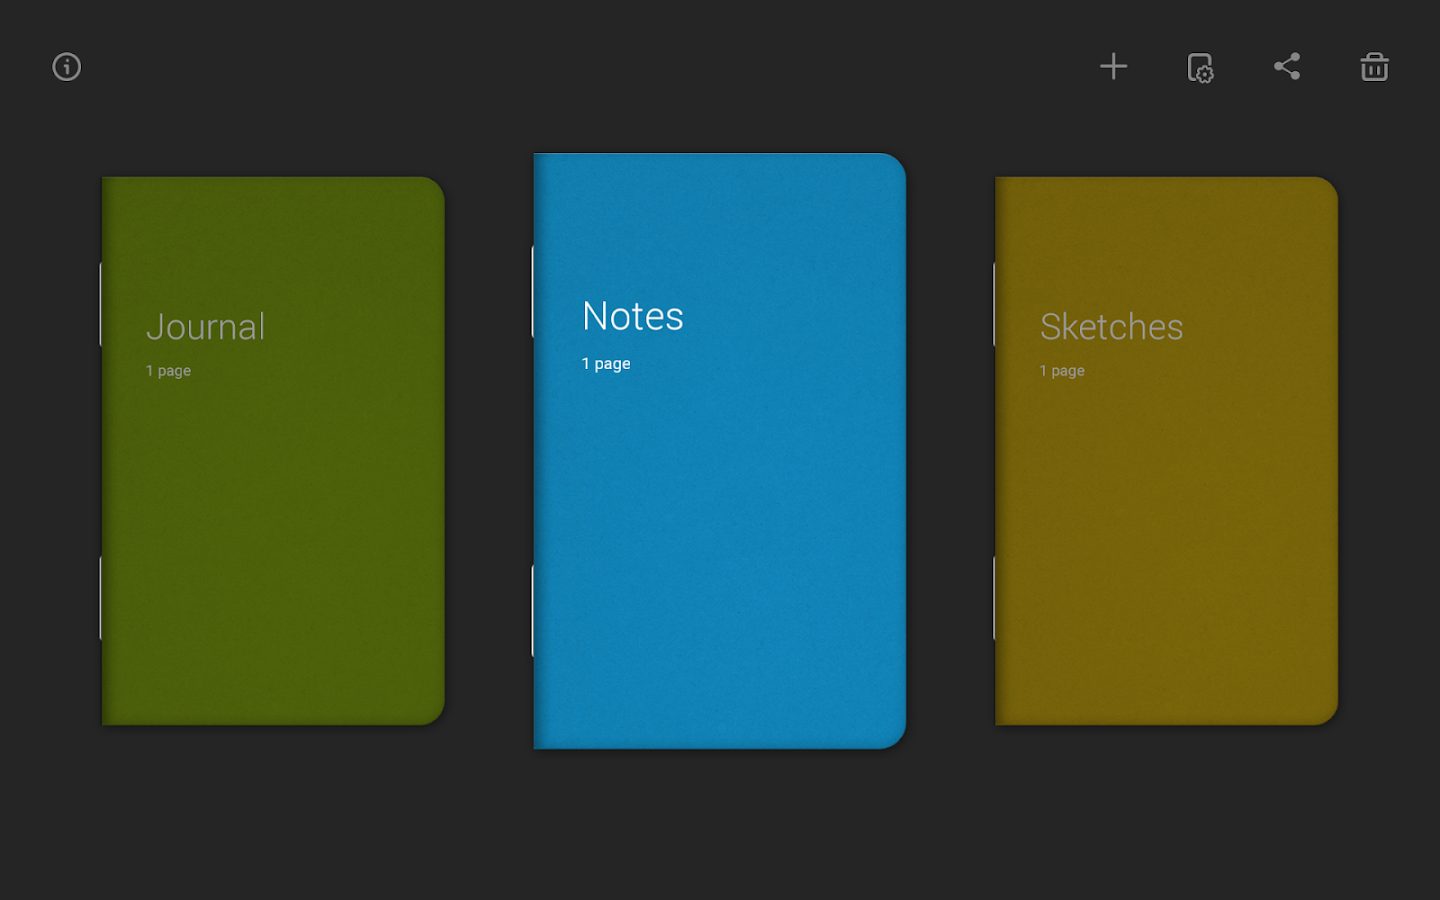
Task: Open the Sketches notebook
Action: pos(1165,450)
